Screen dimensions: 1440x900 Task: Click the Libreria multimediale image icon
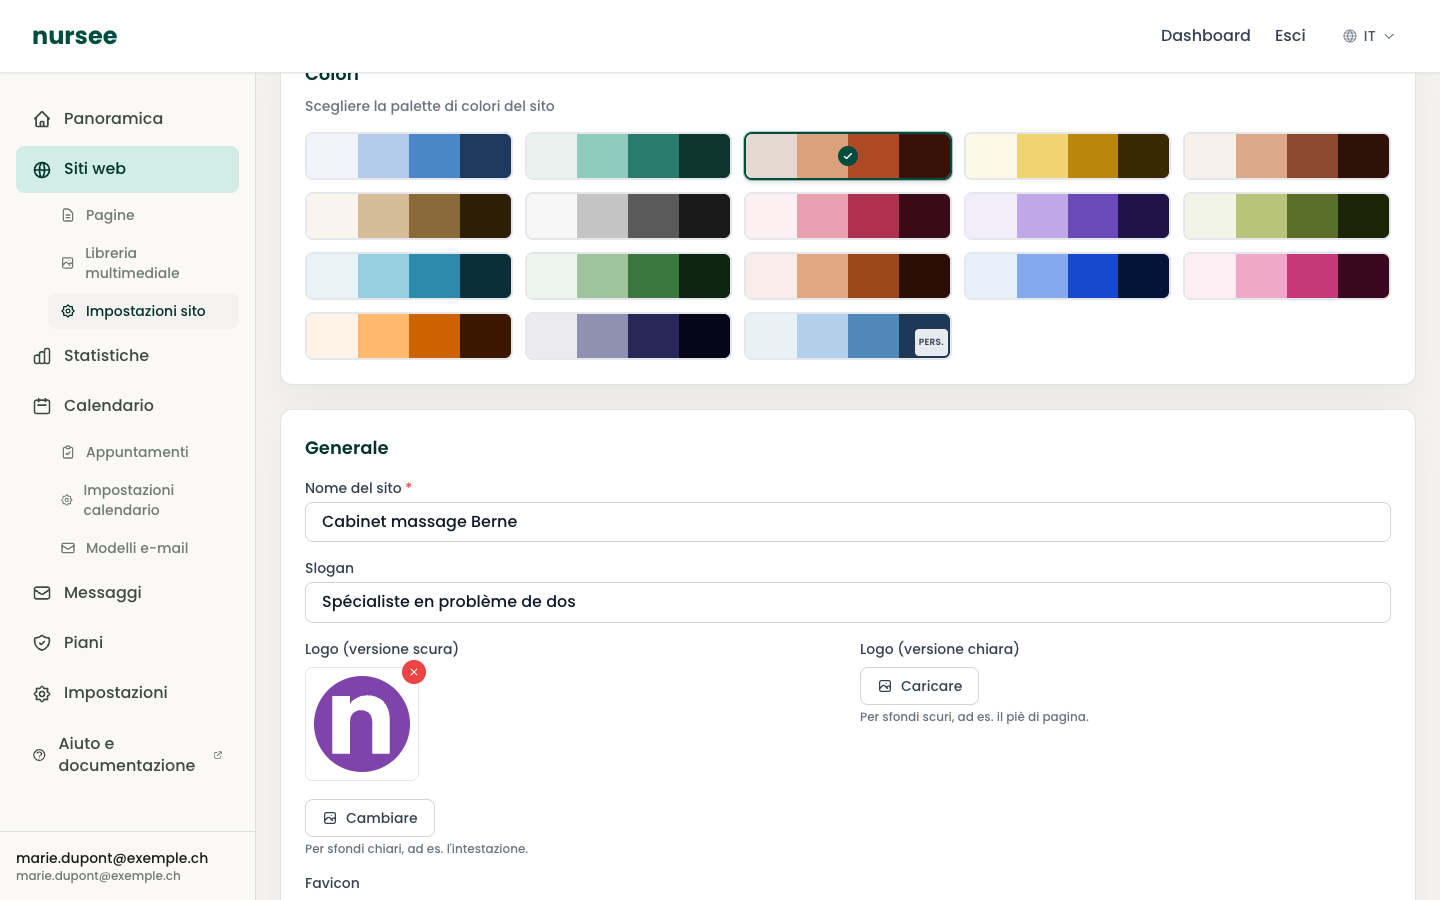tap(68, 263)
